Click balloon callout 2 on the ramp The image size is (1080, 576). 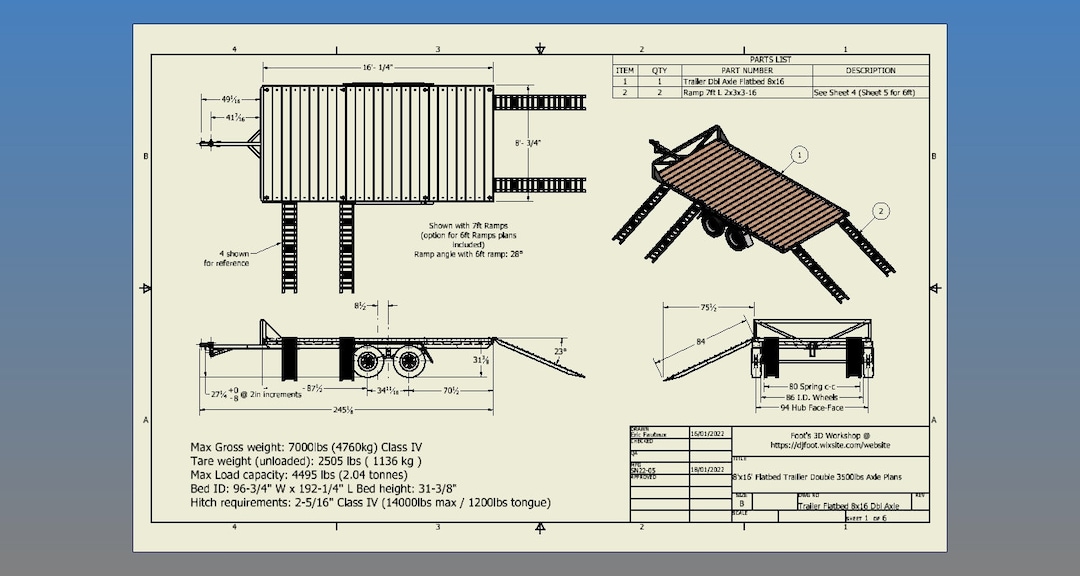coord(881,211)
